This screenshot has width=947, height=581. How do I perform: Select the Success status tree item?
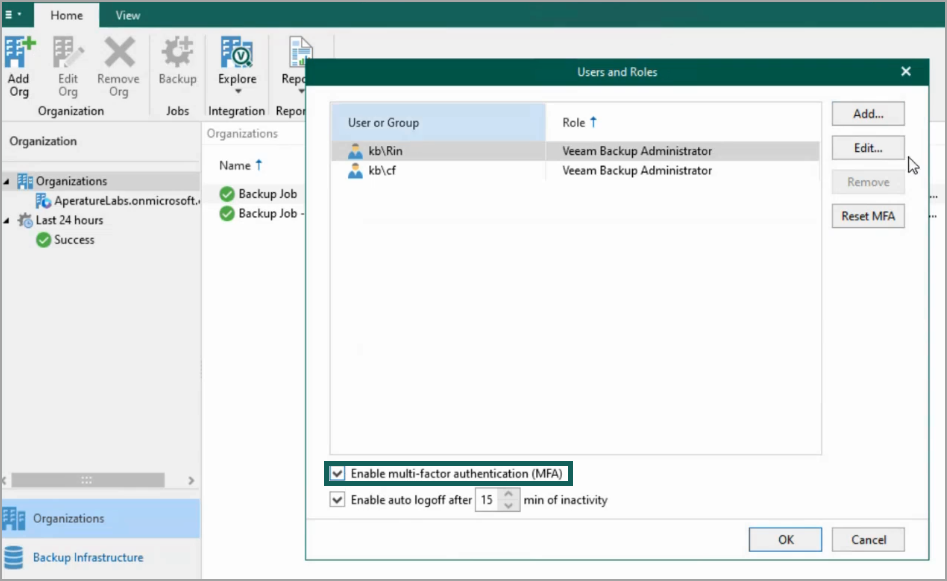[74, 240]
